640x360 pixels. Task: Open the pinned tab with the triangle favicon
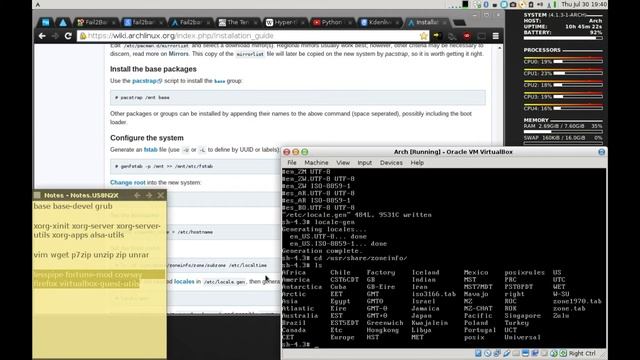63,22
